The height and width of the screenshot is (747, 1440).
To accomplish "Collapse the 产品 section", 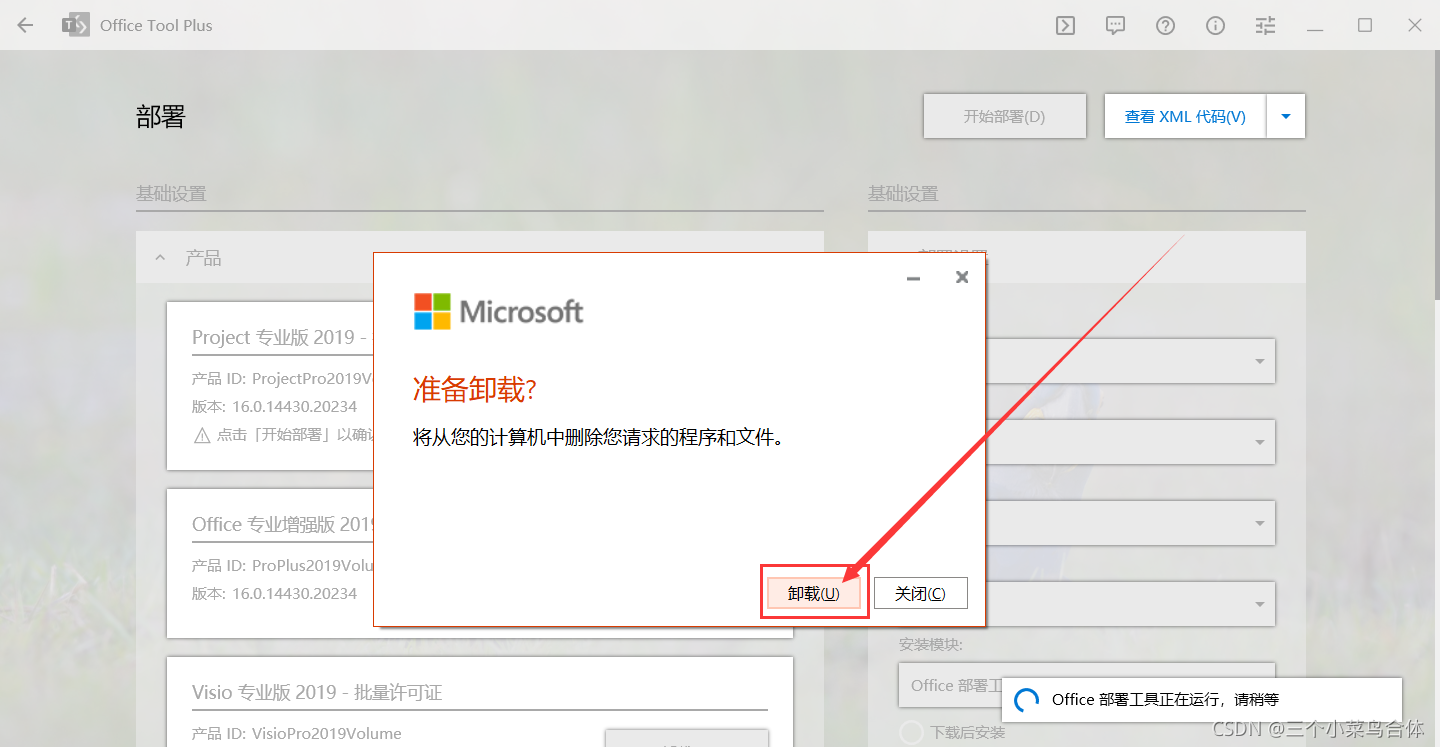I will point(160,257).
